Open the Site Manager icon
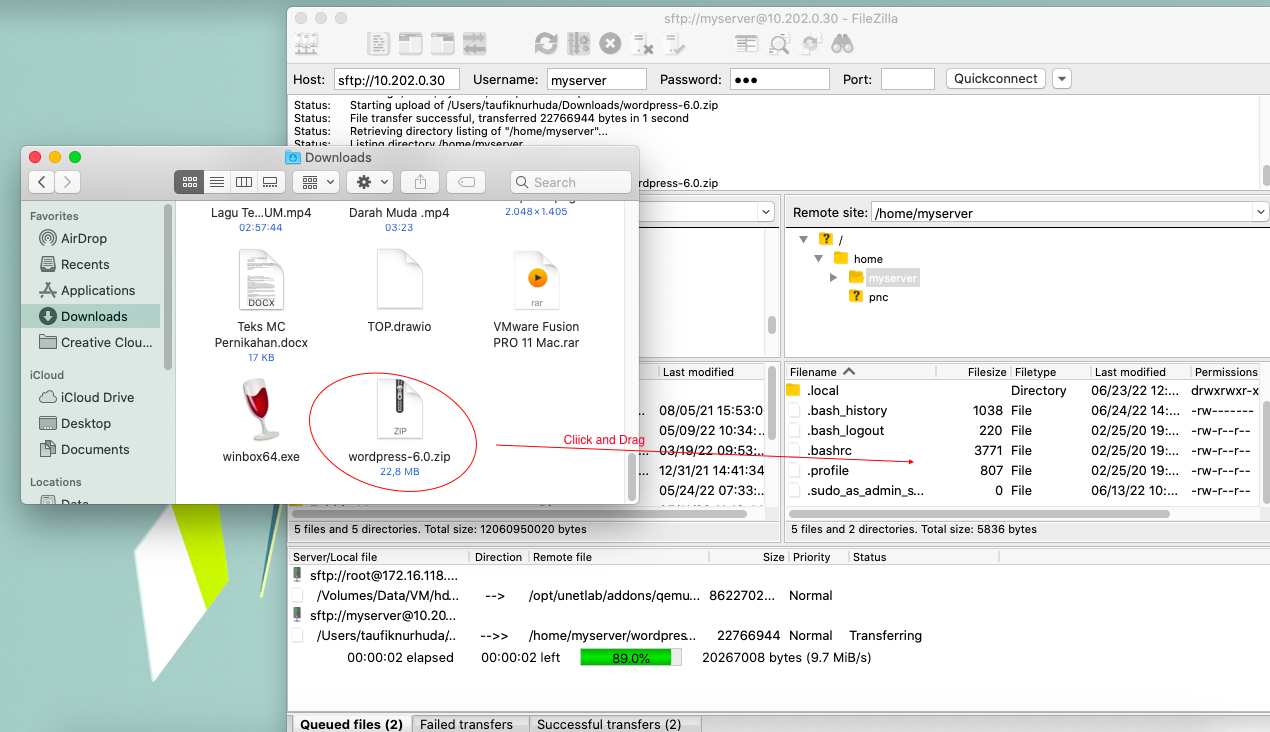 (306, 43)
